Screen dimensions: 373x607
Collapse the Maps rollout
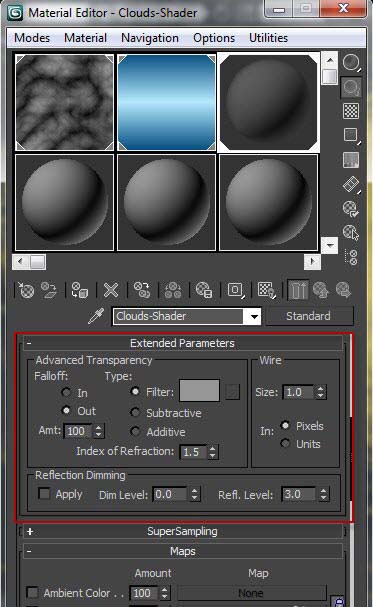(183, 551)
